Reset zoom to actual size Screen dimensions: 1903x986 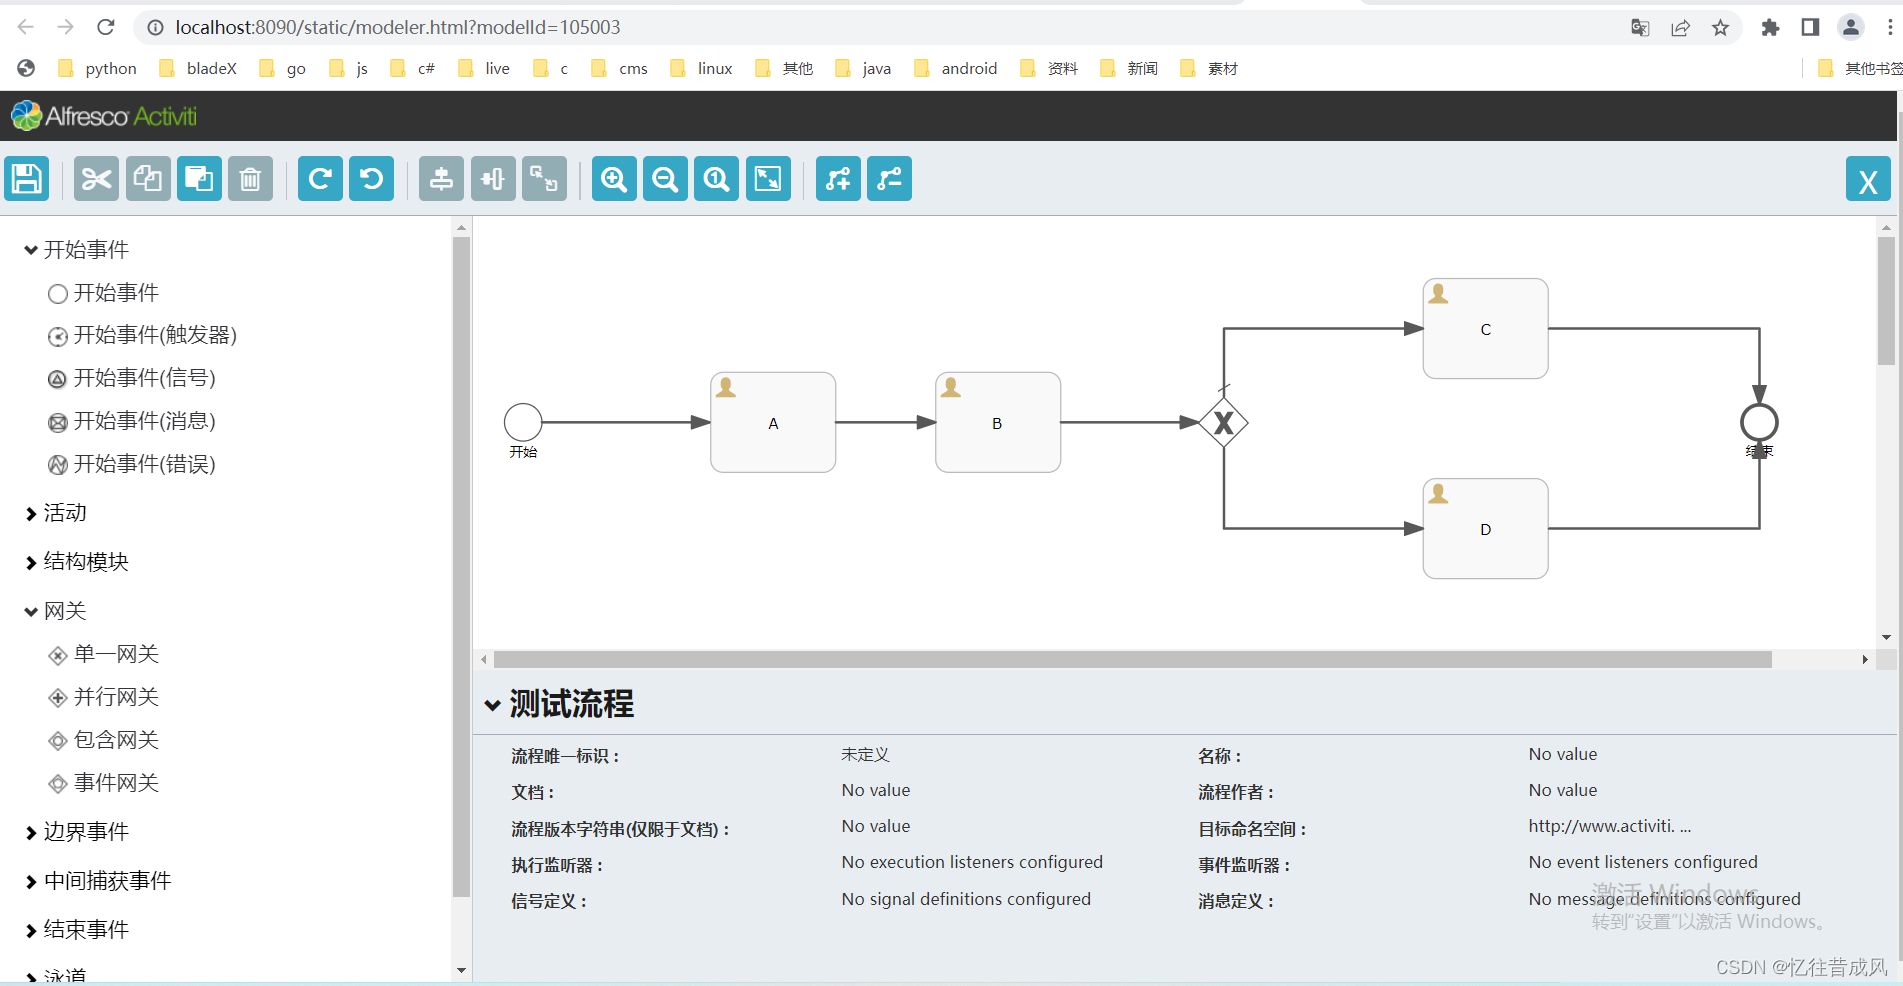click(x=717, y=179)
